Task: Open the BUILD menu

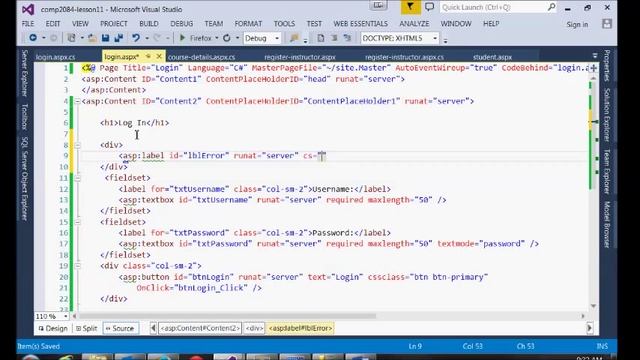Action: [x=149, y=24]
